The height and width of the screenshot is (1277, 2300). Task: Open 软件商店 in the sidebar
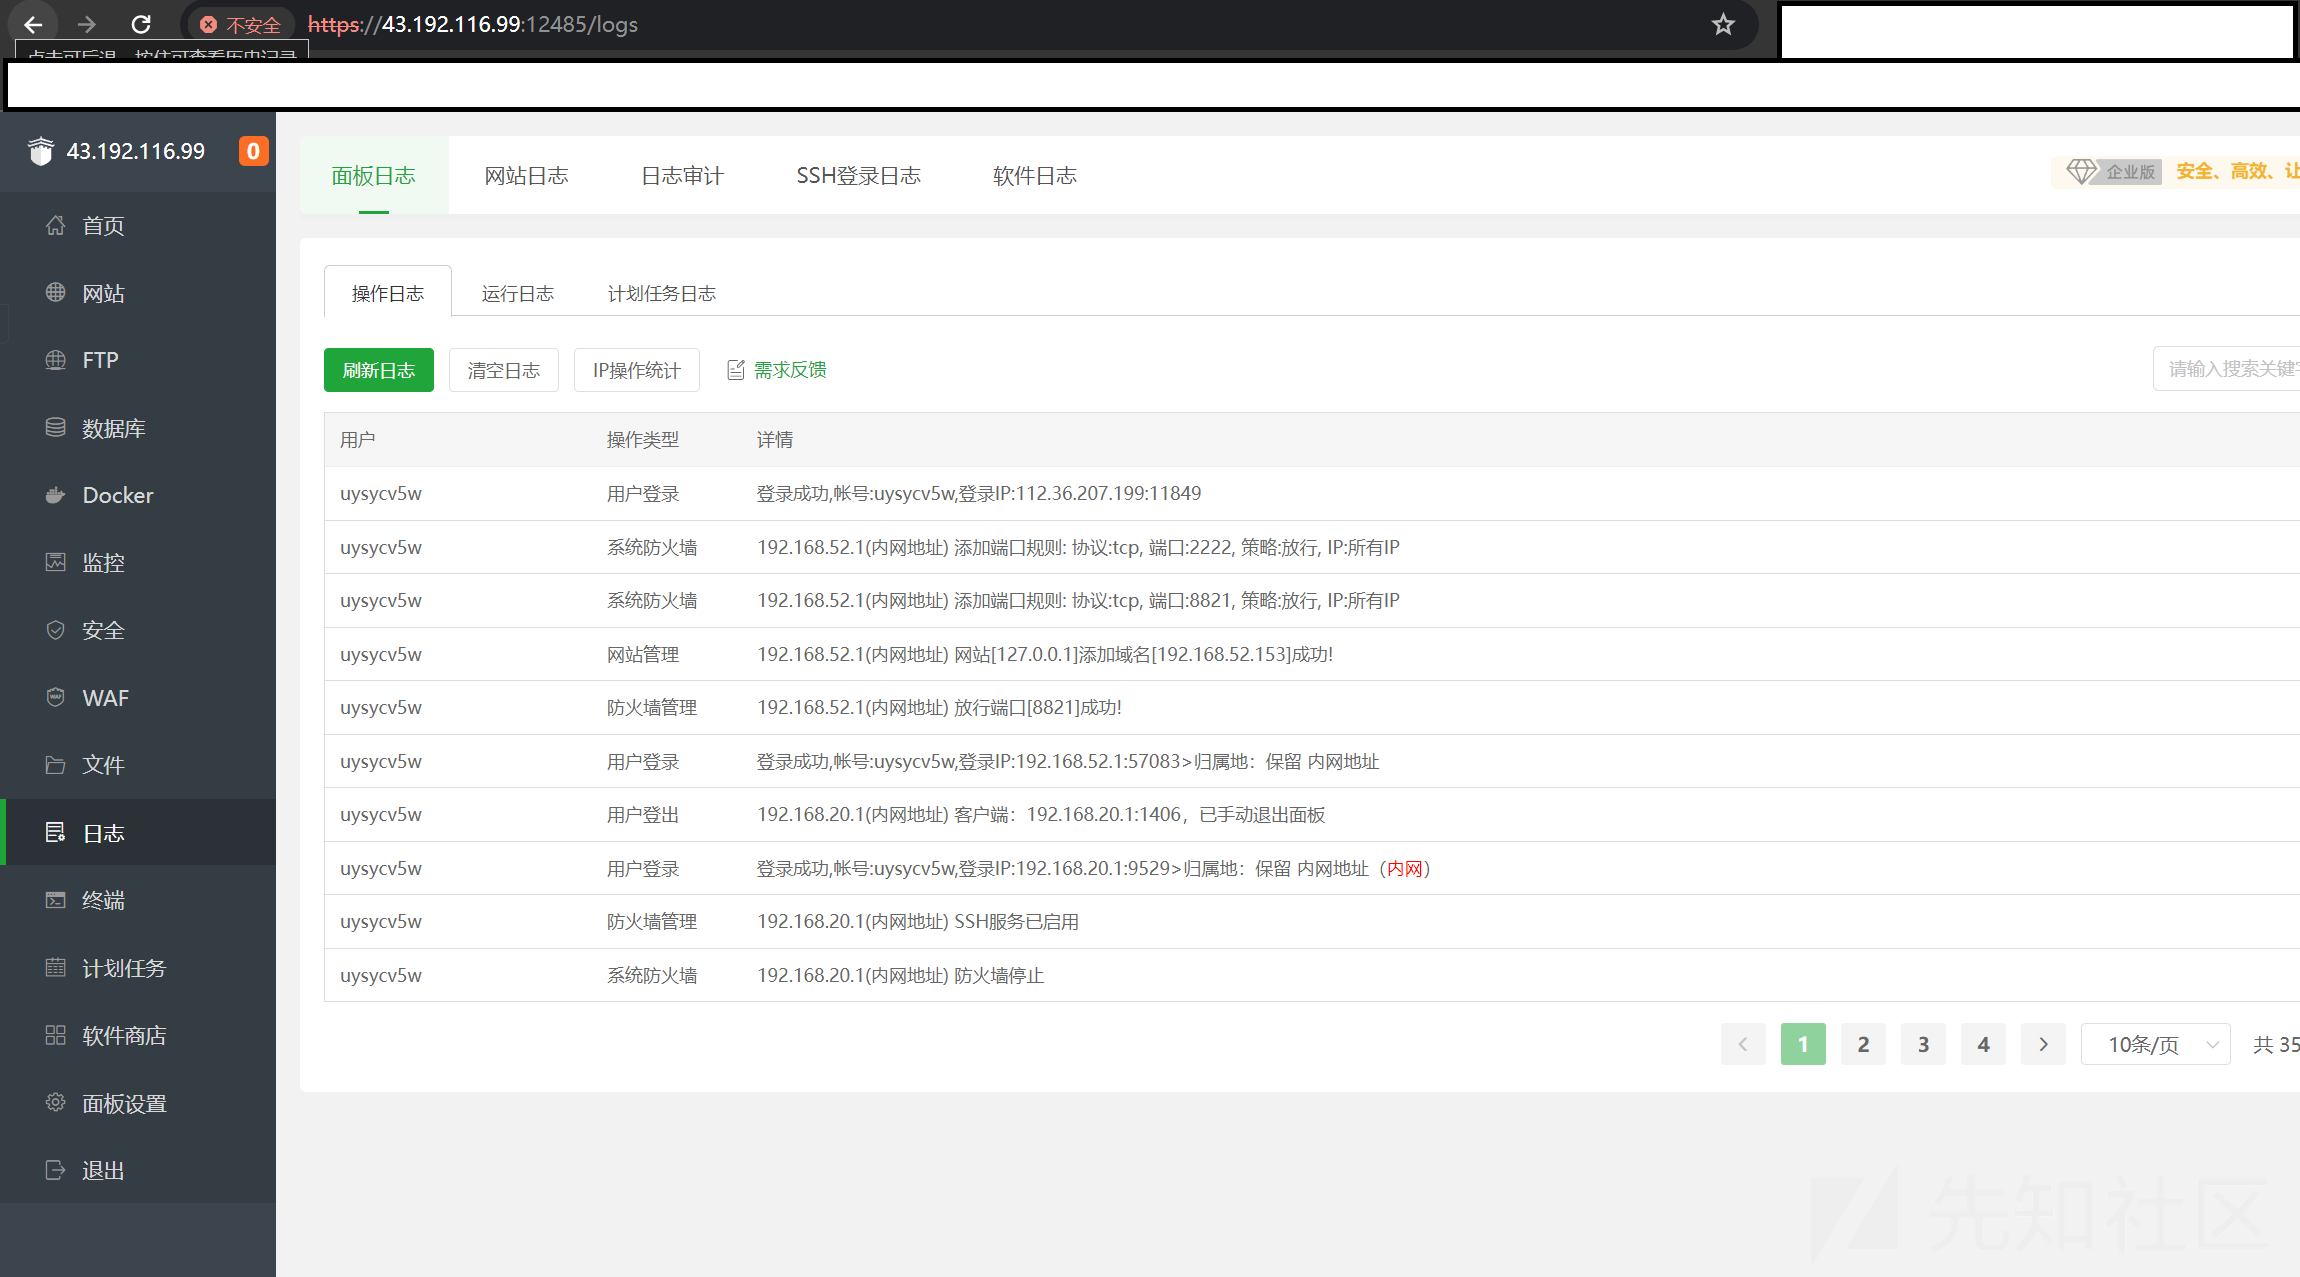coord(140,1035)
